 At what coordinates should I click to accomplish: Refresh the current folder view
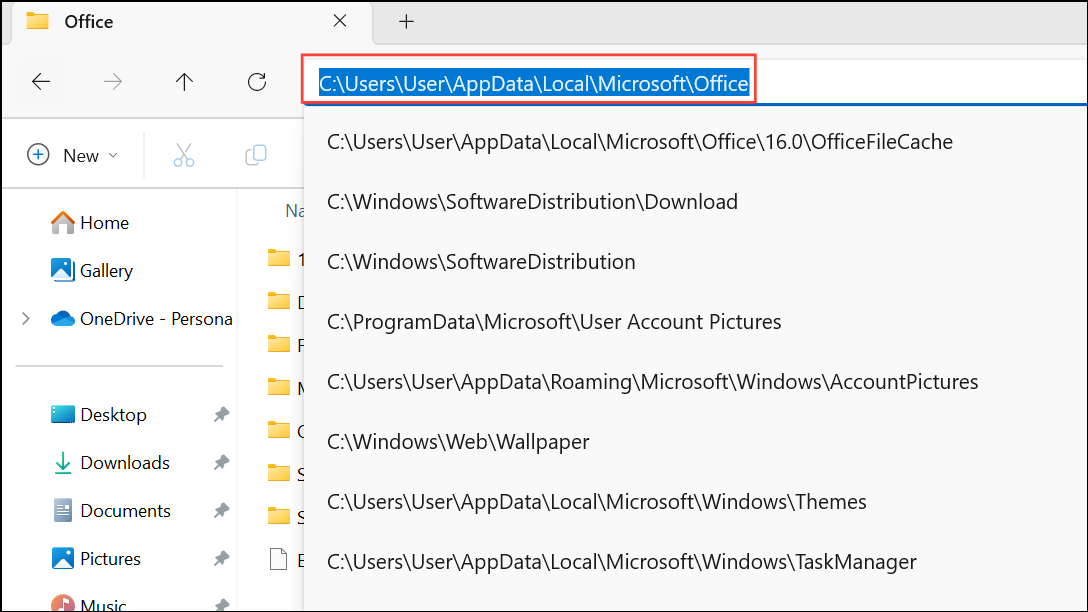coord(257,82)
